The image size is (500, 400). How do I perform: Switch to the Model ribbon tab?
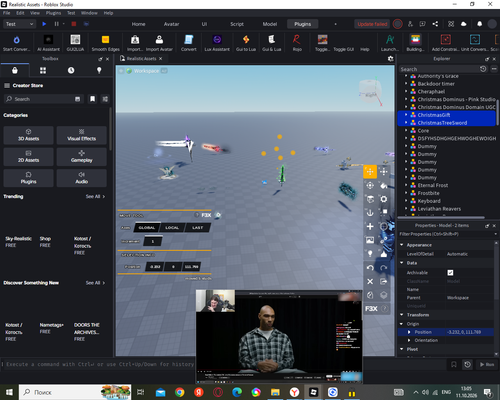[270, 24]
